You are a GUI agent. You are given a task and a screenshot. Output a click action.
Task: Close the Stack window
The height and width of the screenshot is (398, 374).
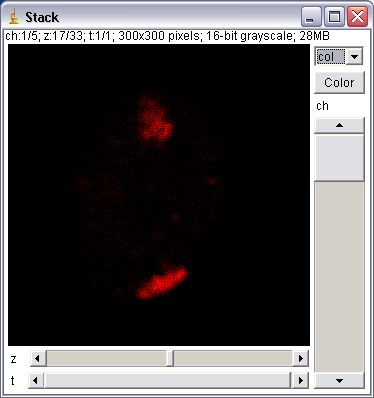coord(358,17)
